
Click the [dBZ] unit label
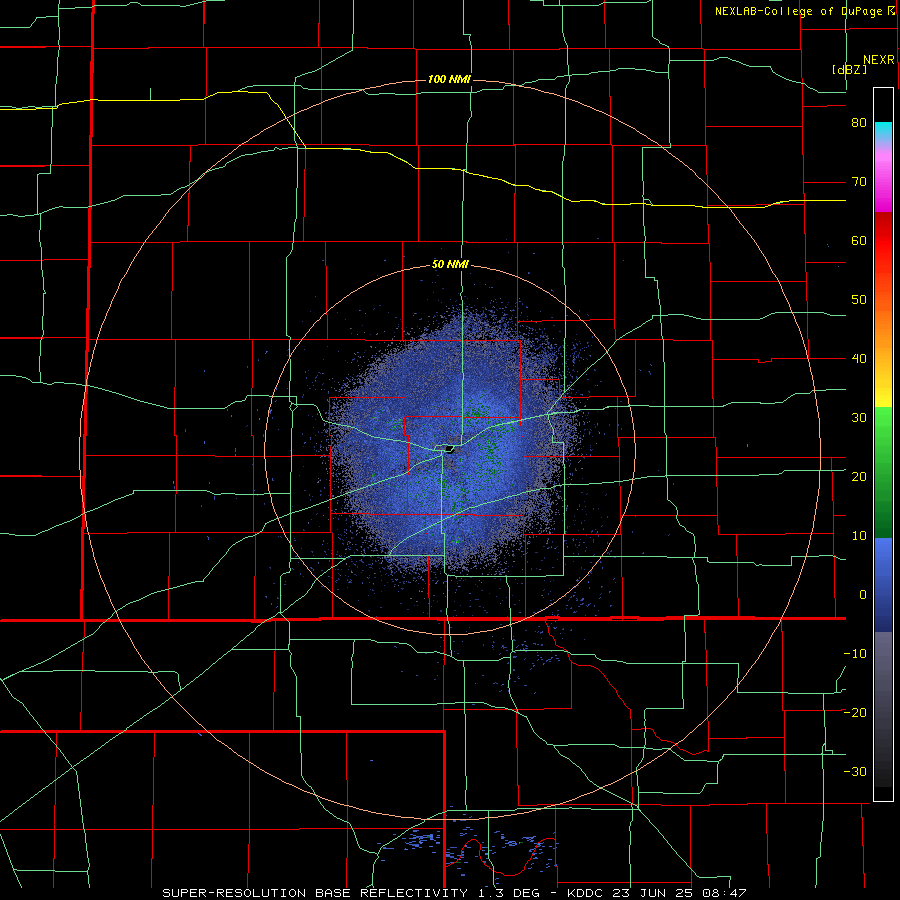(x=849, y=69)
